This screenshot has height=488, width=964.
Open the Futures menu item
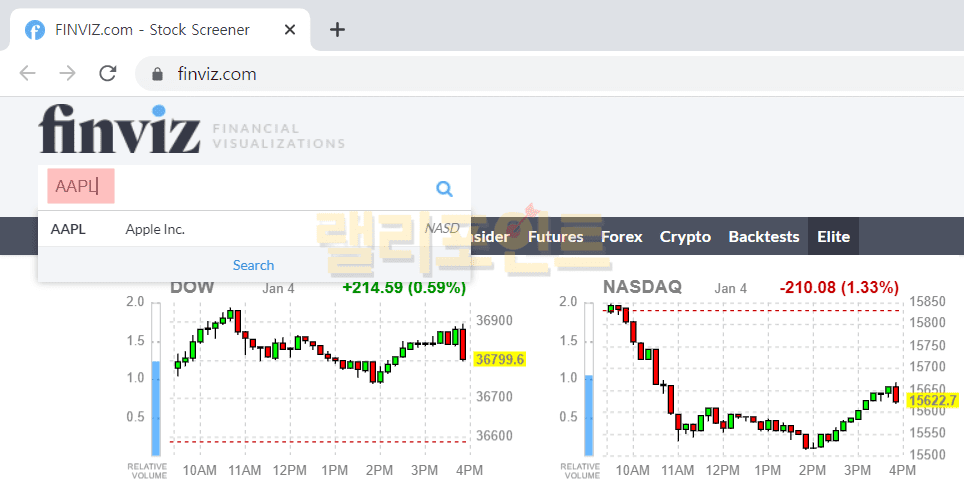(x=555, y=237)
